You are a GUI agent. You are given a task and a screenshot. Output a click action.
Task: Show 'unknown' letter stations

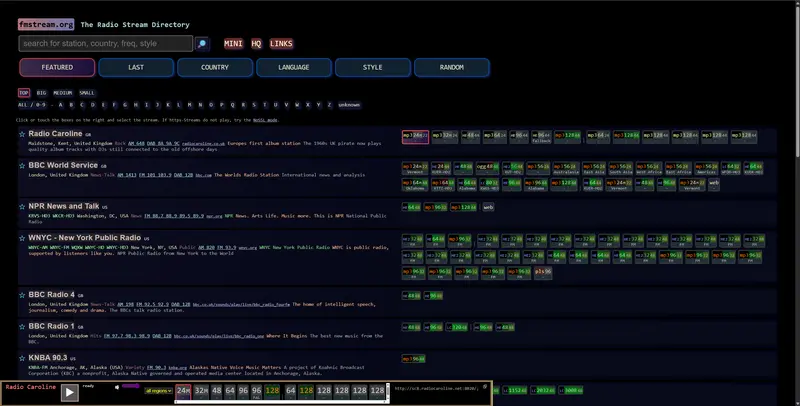349,105
